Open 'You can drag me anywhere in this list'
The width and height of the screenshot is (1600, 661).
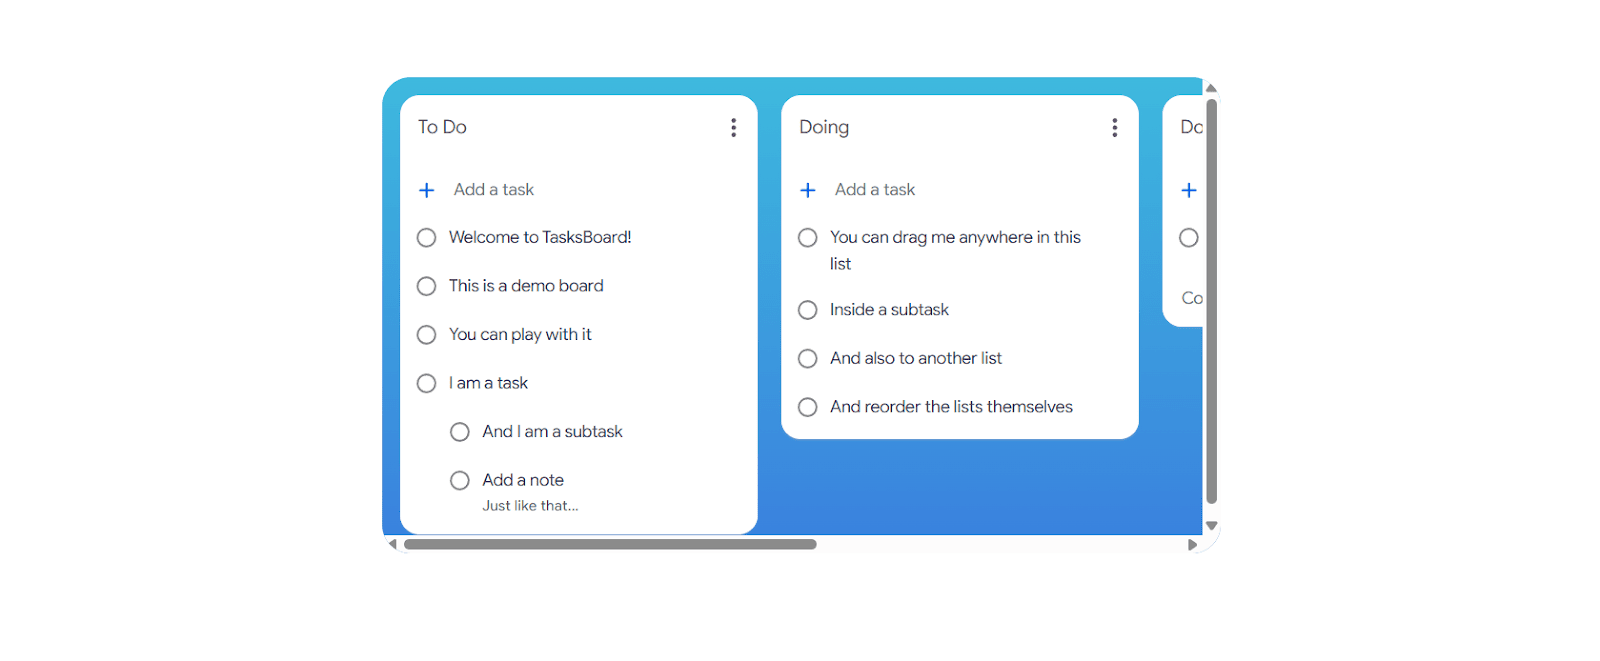tap(955, 250)
